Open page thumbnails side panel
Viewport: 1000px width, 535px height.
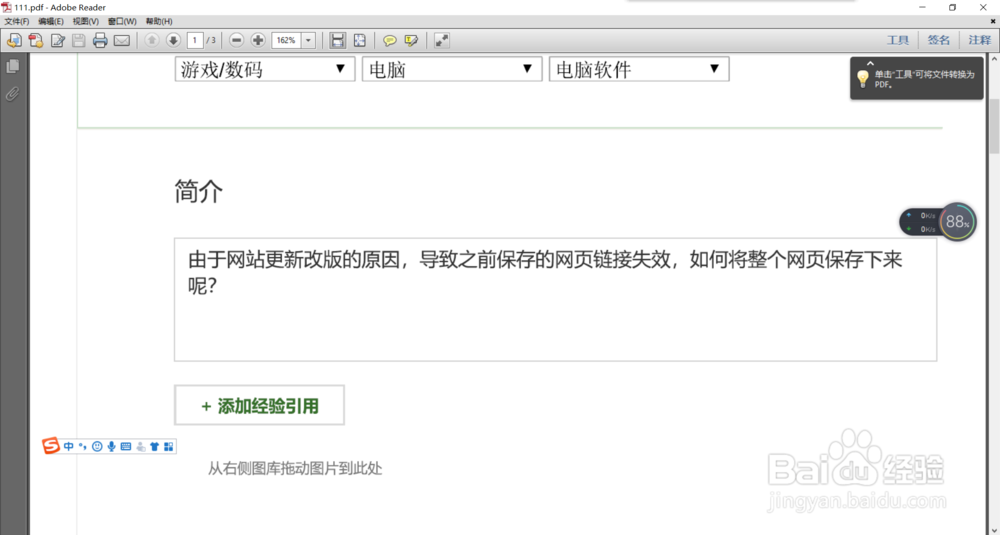click(x=13, y=66)
